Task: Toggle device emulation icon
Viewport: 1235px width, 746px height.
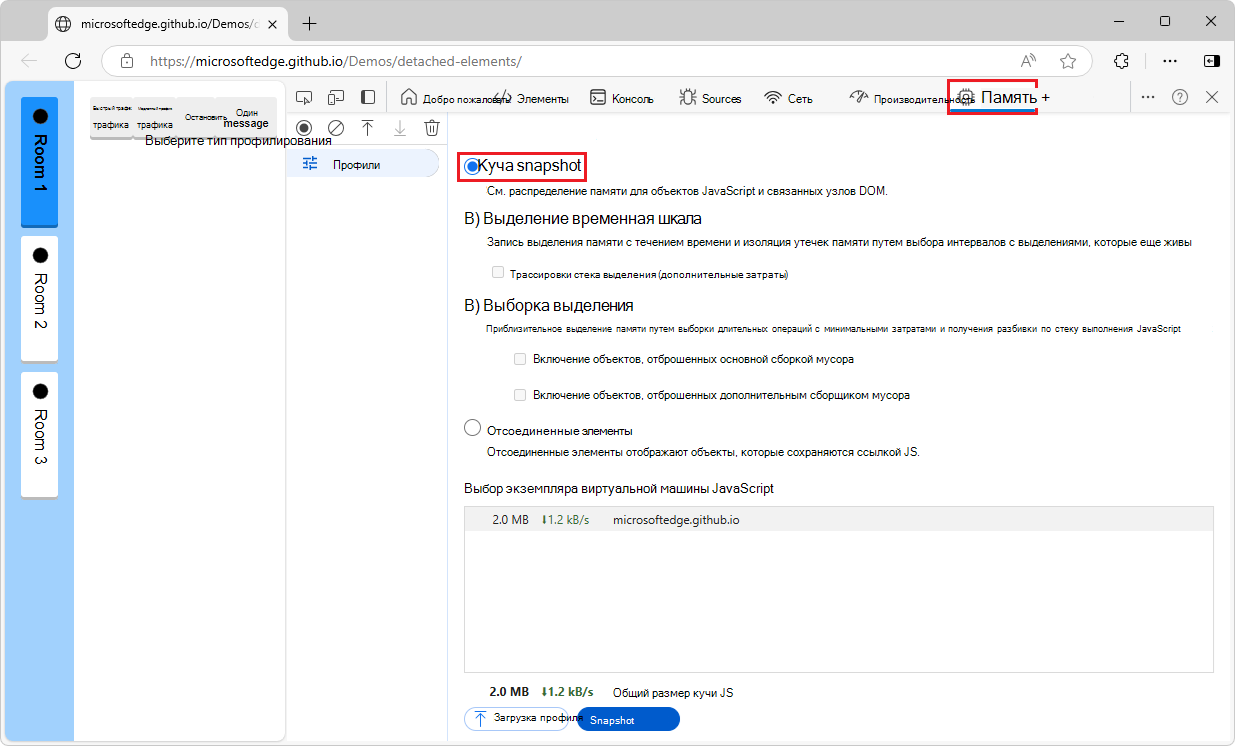Action: tap(336, 98)
